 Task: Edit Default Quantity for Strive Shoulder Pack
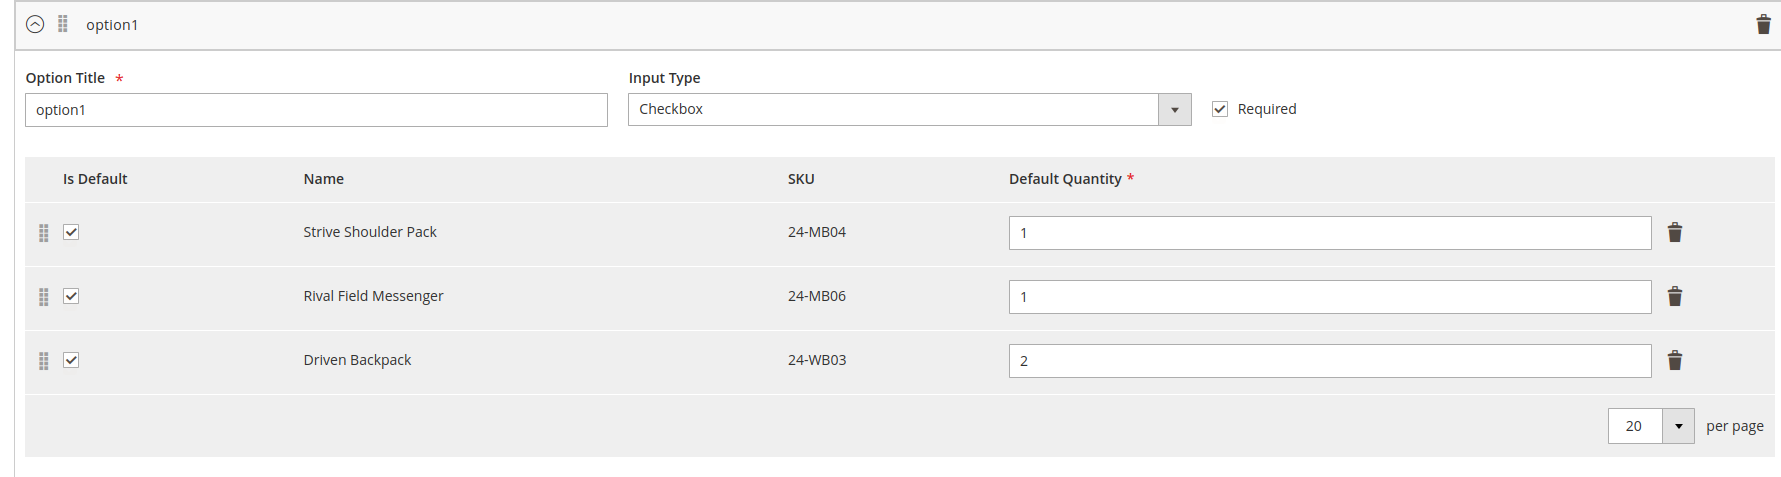[x=1329, y=233]
